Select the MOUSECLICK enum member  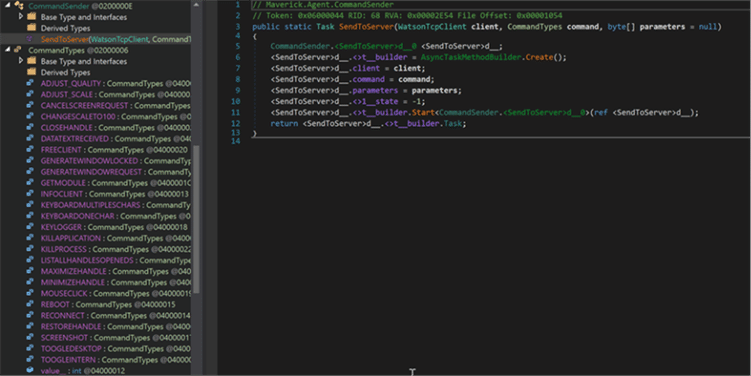[x=115, y=293]
